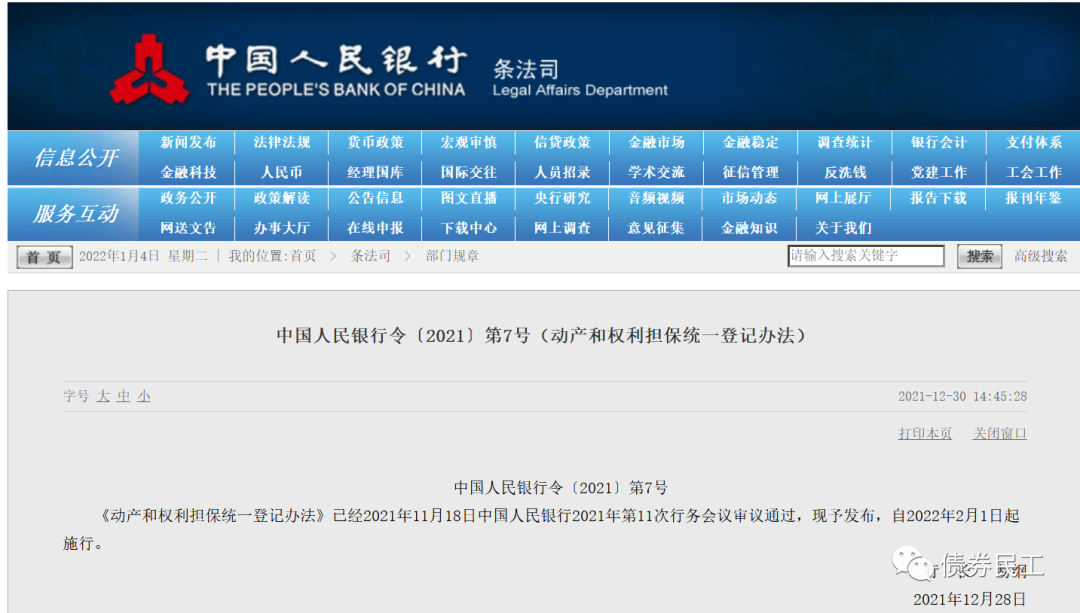Open the 货币政策 menu item

(375, 143)
